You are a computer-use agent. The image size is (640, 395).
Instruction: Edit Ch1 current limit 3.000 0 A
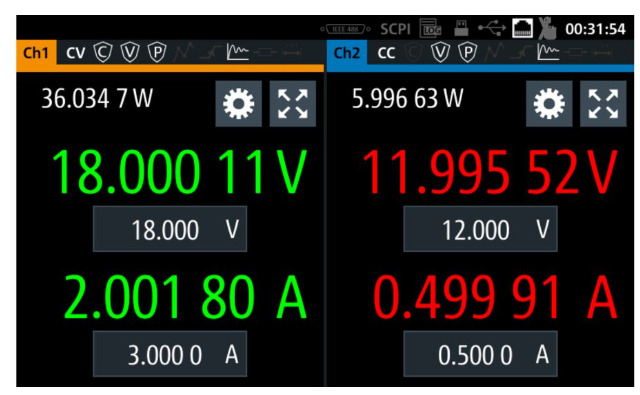[170, 354]
